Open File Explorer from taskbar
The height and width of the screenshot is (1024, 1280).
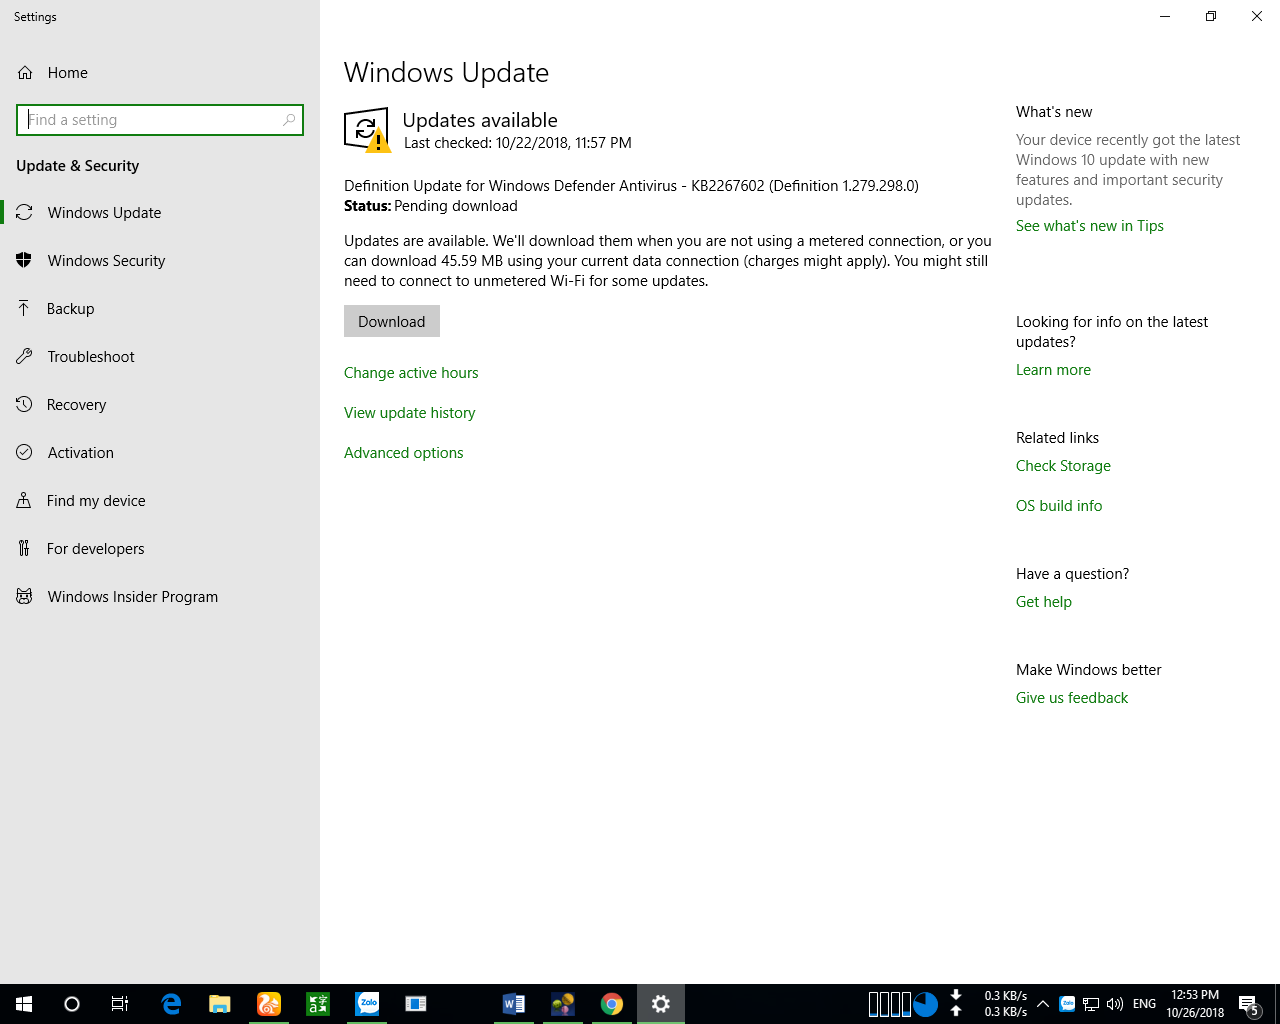tap(220, 1004)
